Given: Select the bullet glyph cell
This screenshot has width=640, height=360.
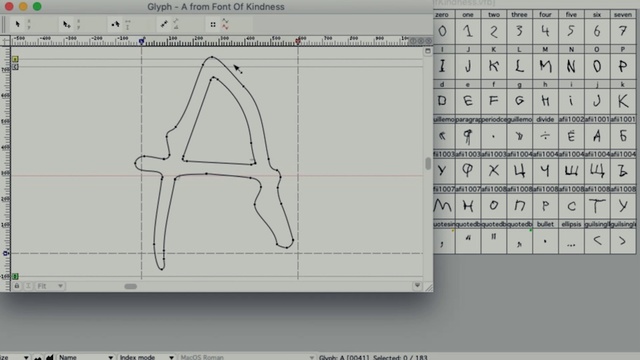Looking at the screenshot, I should pyautogui.click(x=545, y=241).
